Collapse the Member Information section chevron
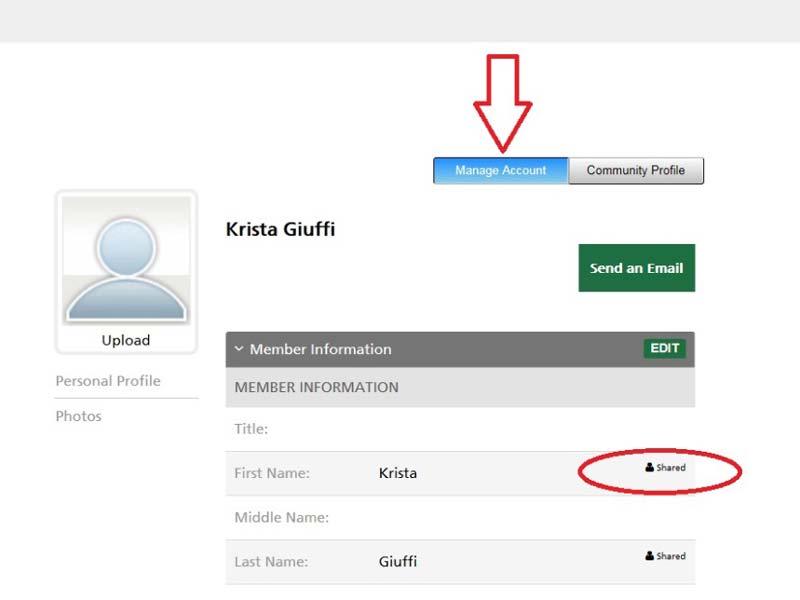 point(239,349)
